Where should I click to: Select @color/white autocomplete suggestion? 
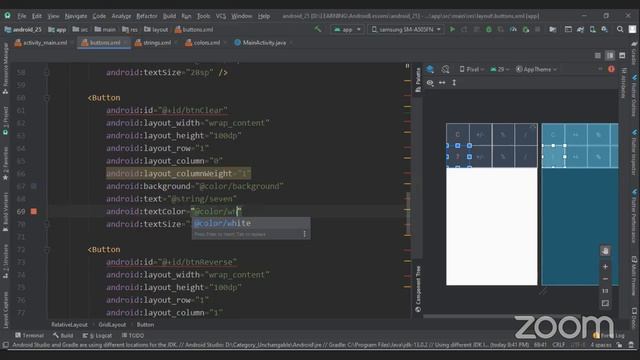tap(251, 223)
